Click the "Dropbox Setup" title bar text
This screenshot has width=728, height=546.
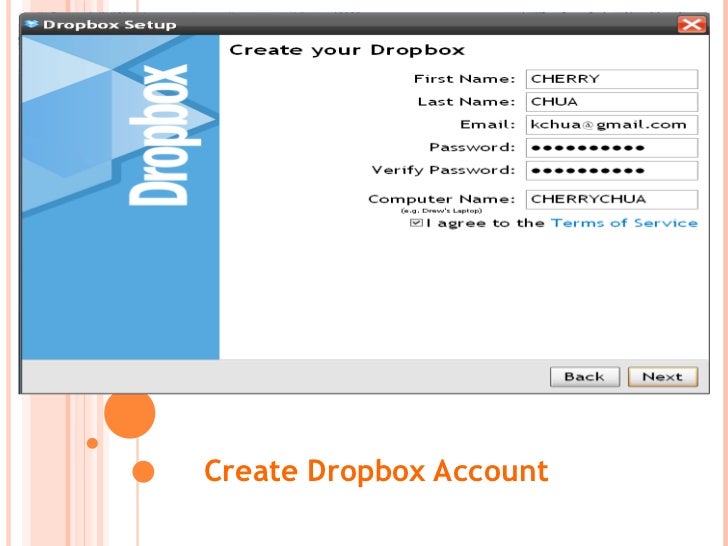click(x=110, y=24)
